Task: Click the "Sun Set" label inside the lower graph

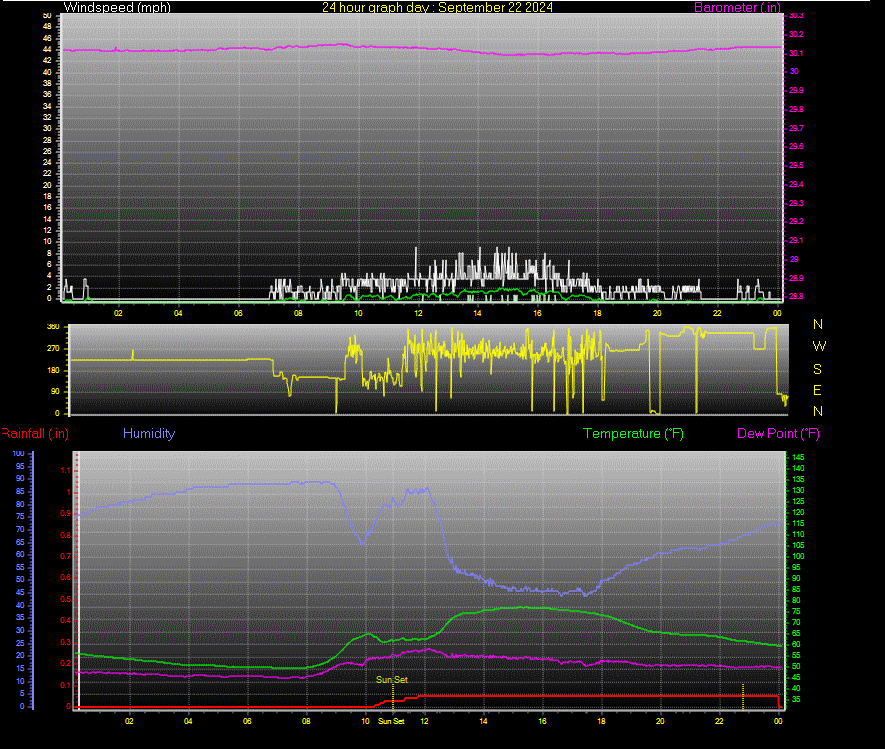Action: (x=392, y=680)
